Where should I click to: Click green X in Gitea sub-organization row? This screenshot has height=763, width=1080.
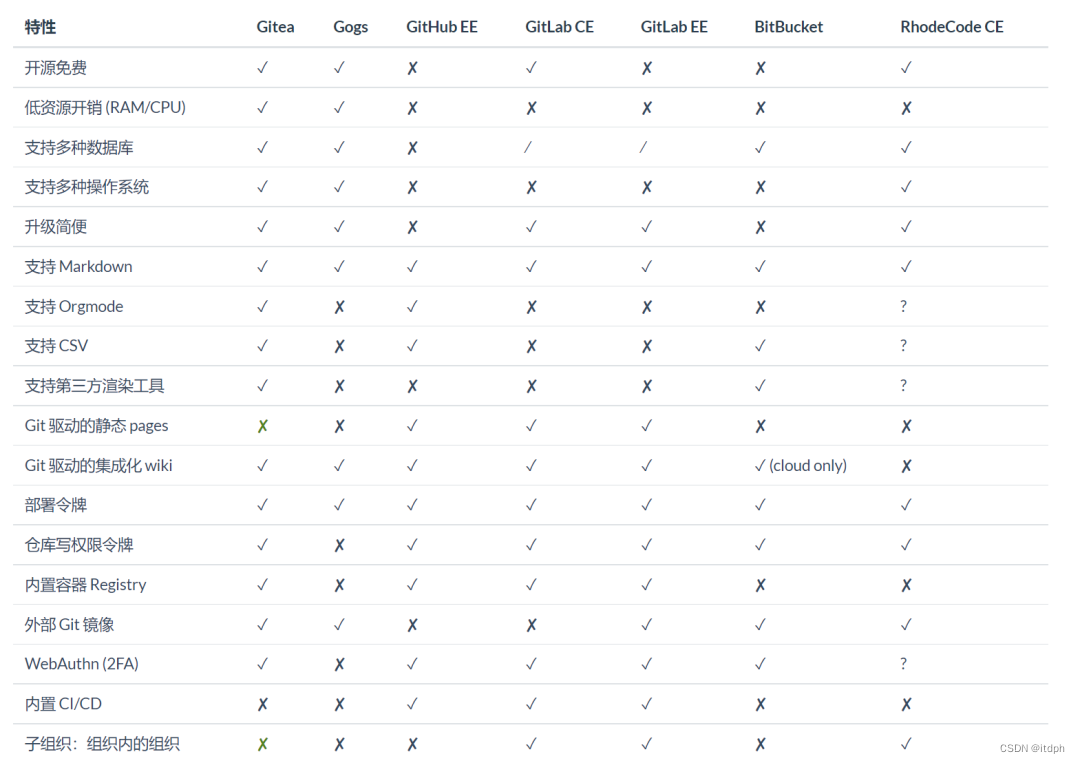click(x=262, y=744)
